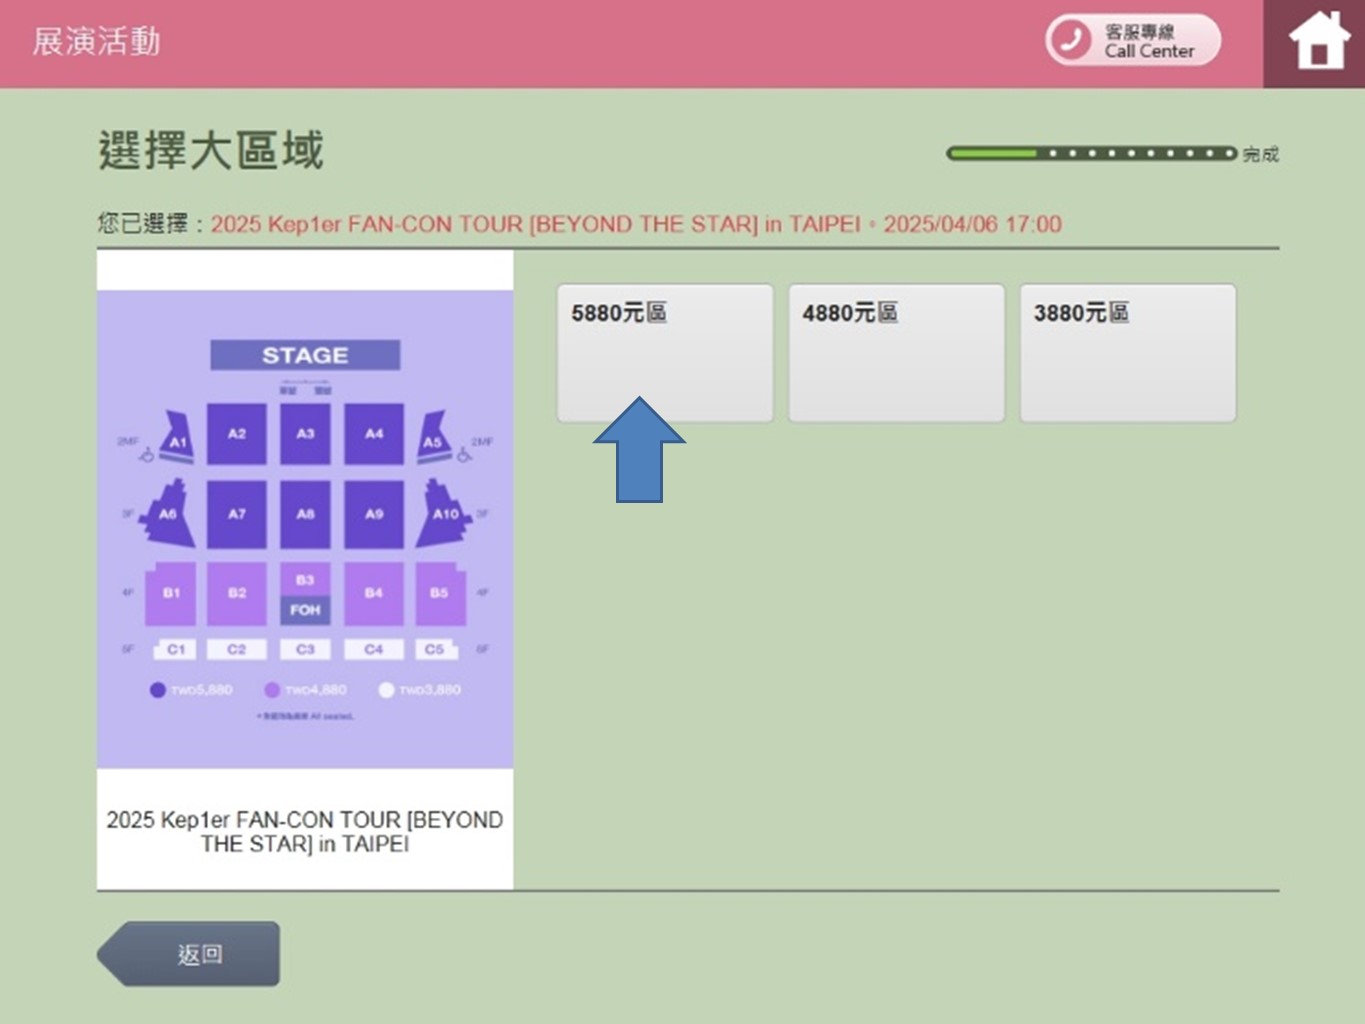Select seat block A3 on the map
1365x1024 pixels.
(305, 434)
